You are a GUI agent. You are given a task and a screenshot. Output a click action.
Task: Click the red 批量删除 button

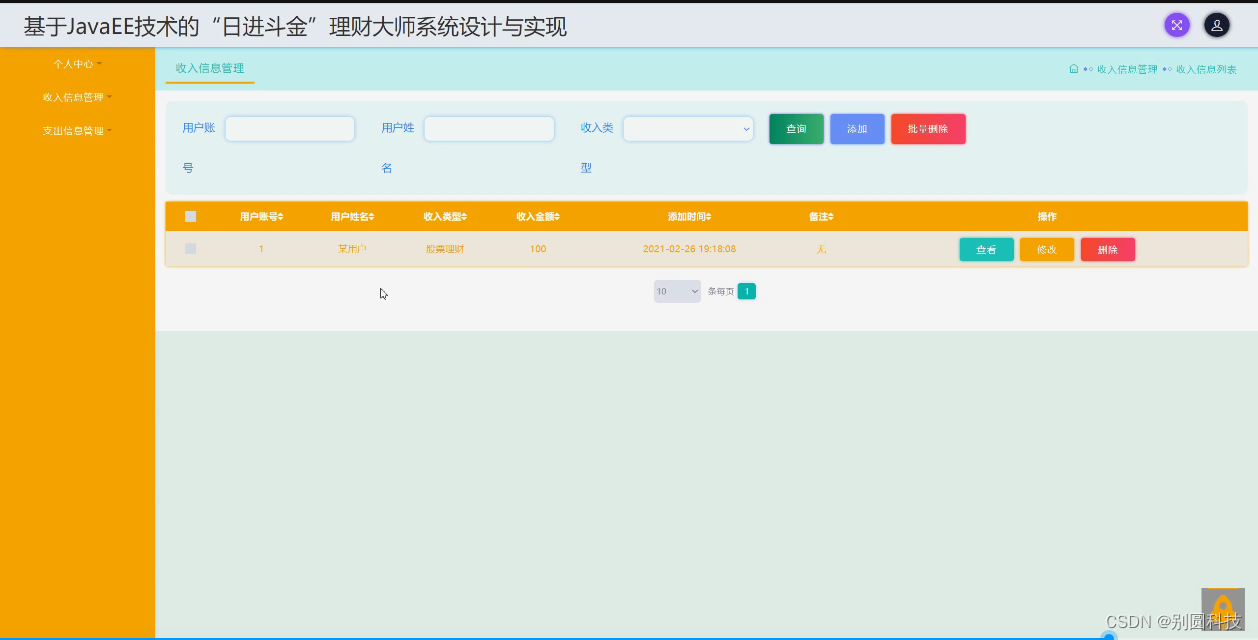click(928, 128)
